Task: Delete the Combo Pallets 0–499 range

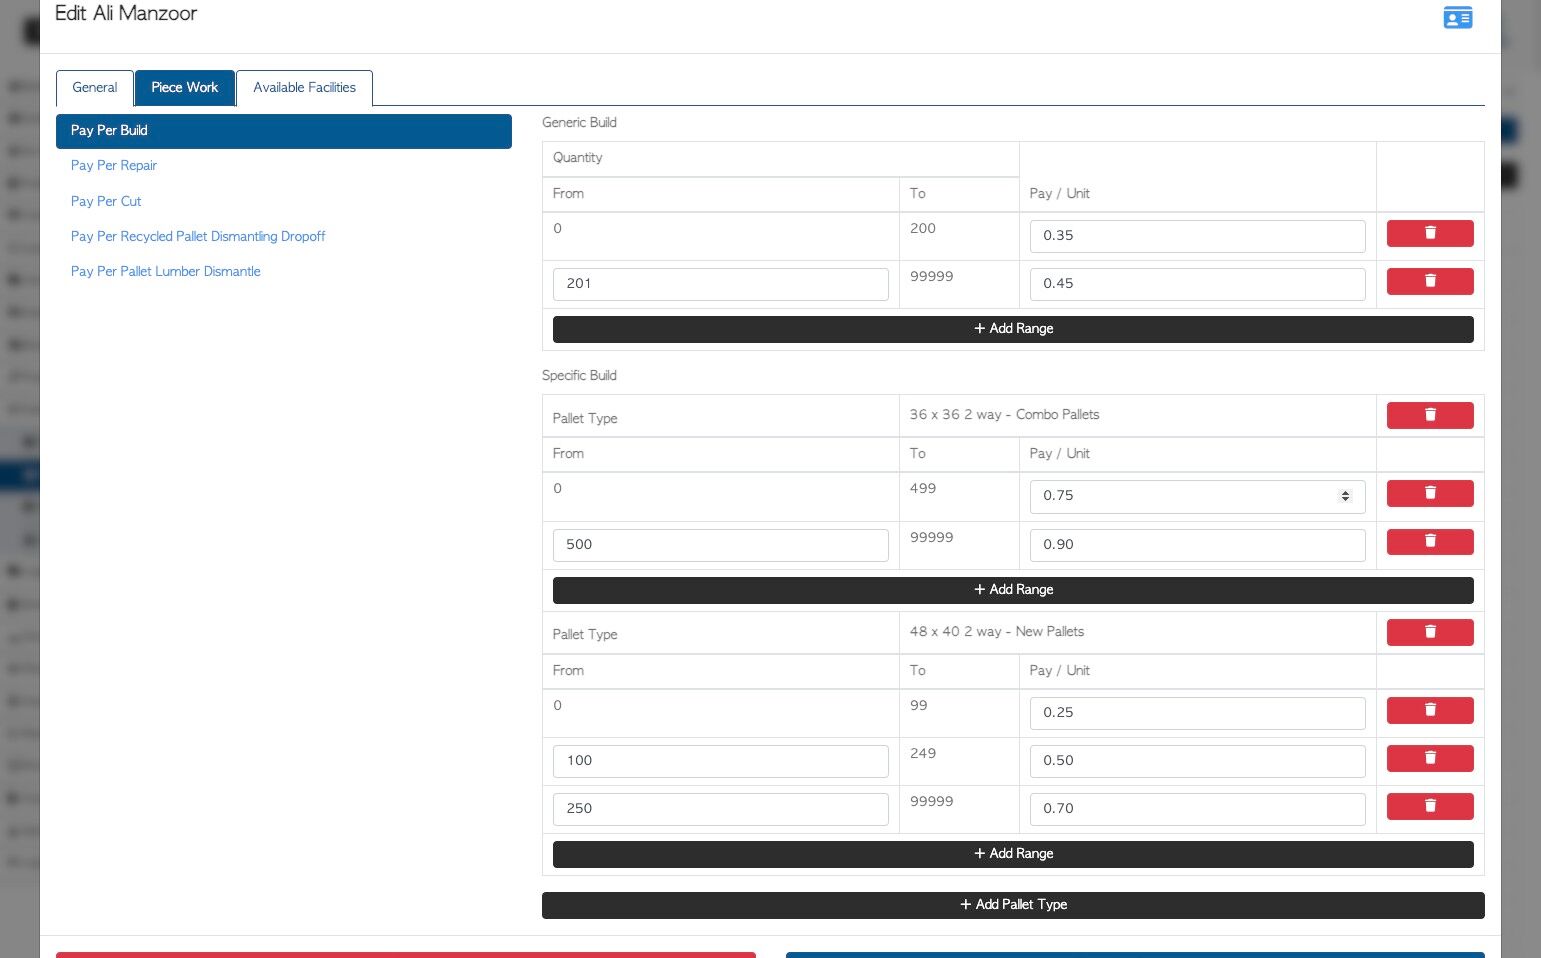Action: 1430,493
